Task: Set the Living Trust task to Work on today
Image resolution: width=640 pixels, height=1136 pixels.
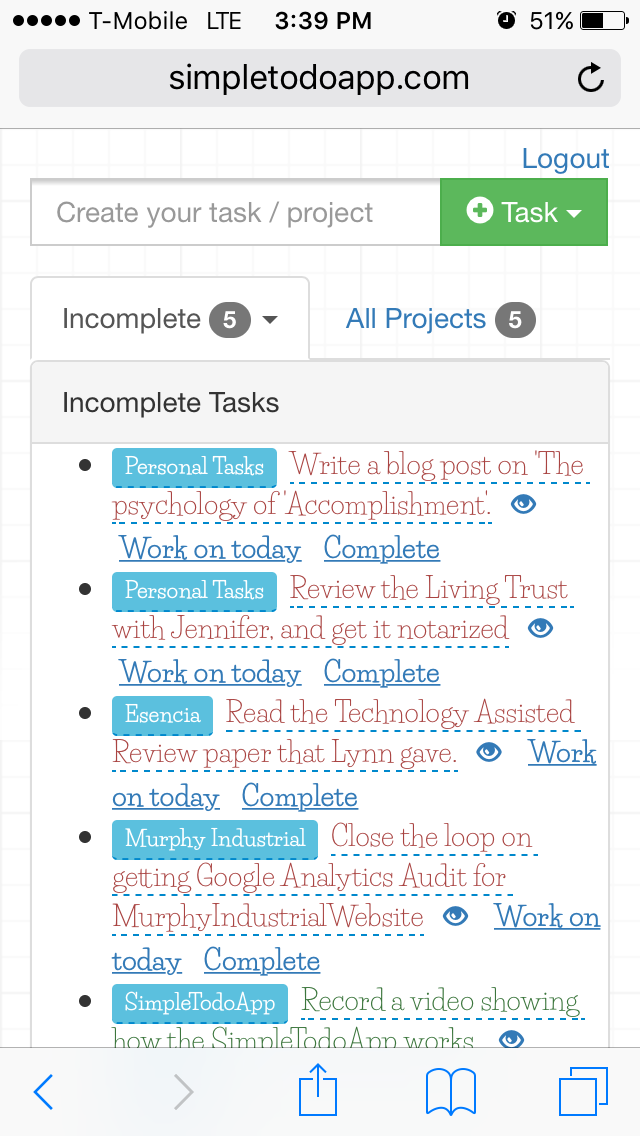Action: pyautogui.click(x=210, y=673)
